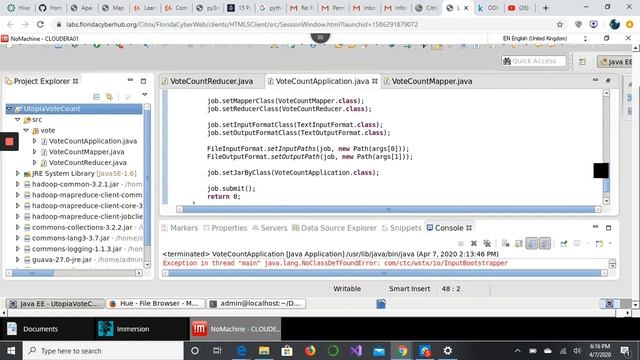Open the Markers view tab
Viewport: 640px width, 360px height.
point(180,228)
